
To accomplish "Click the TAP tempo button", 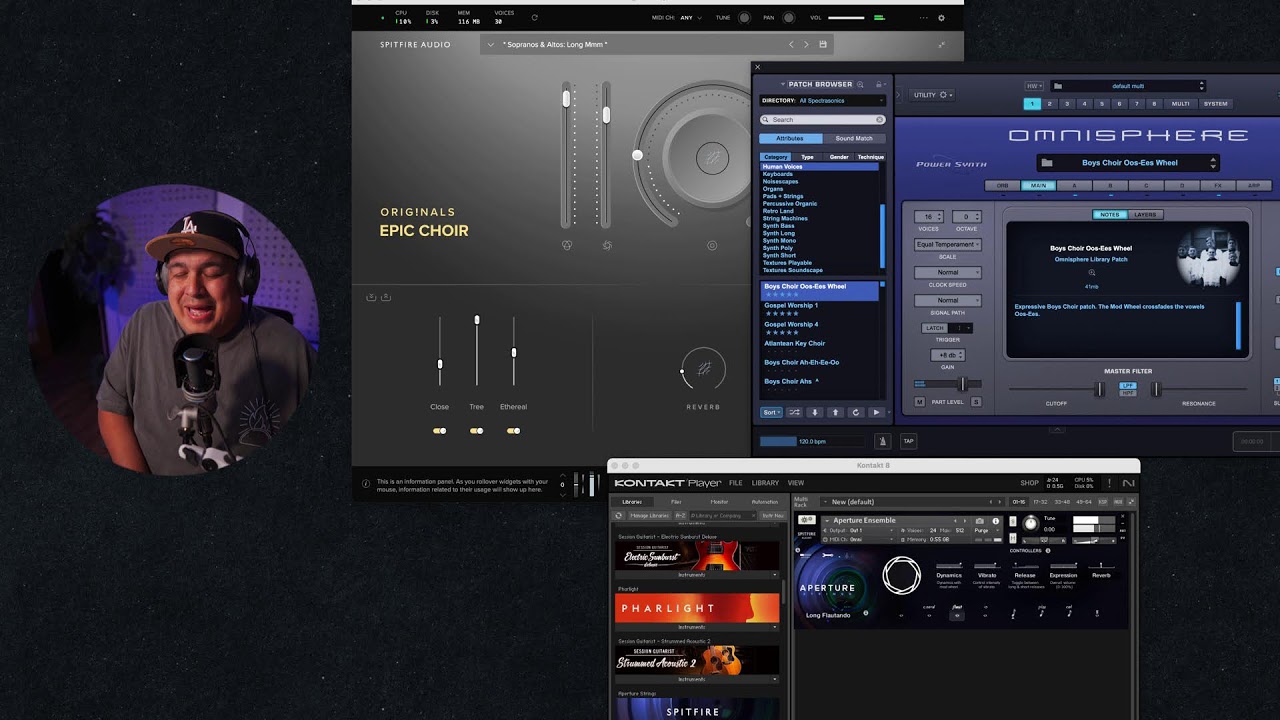I will click(x=909, y=441).
